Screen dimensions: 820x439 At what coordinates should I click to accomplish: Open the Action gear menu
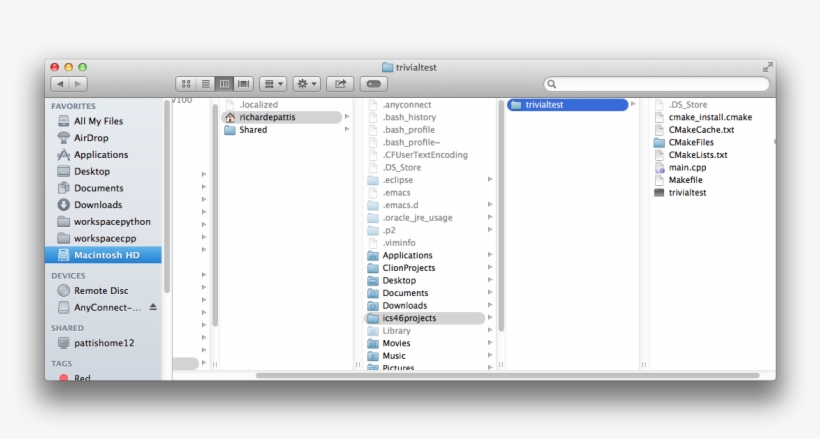point(306,84)
